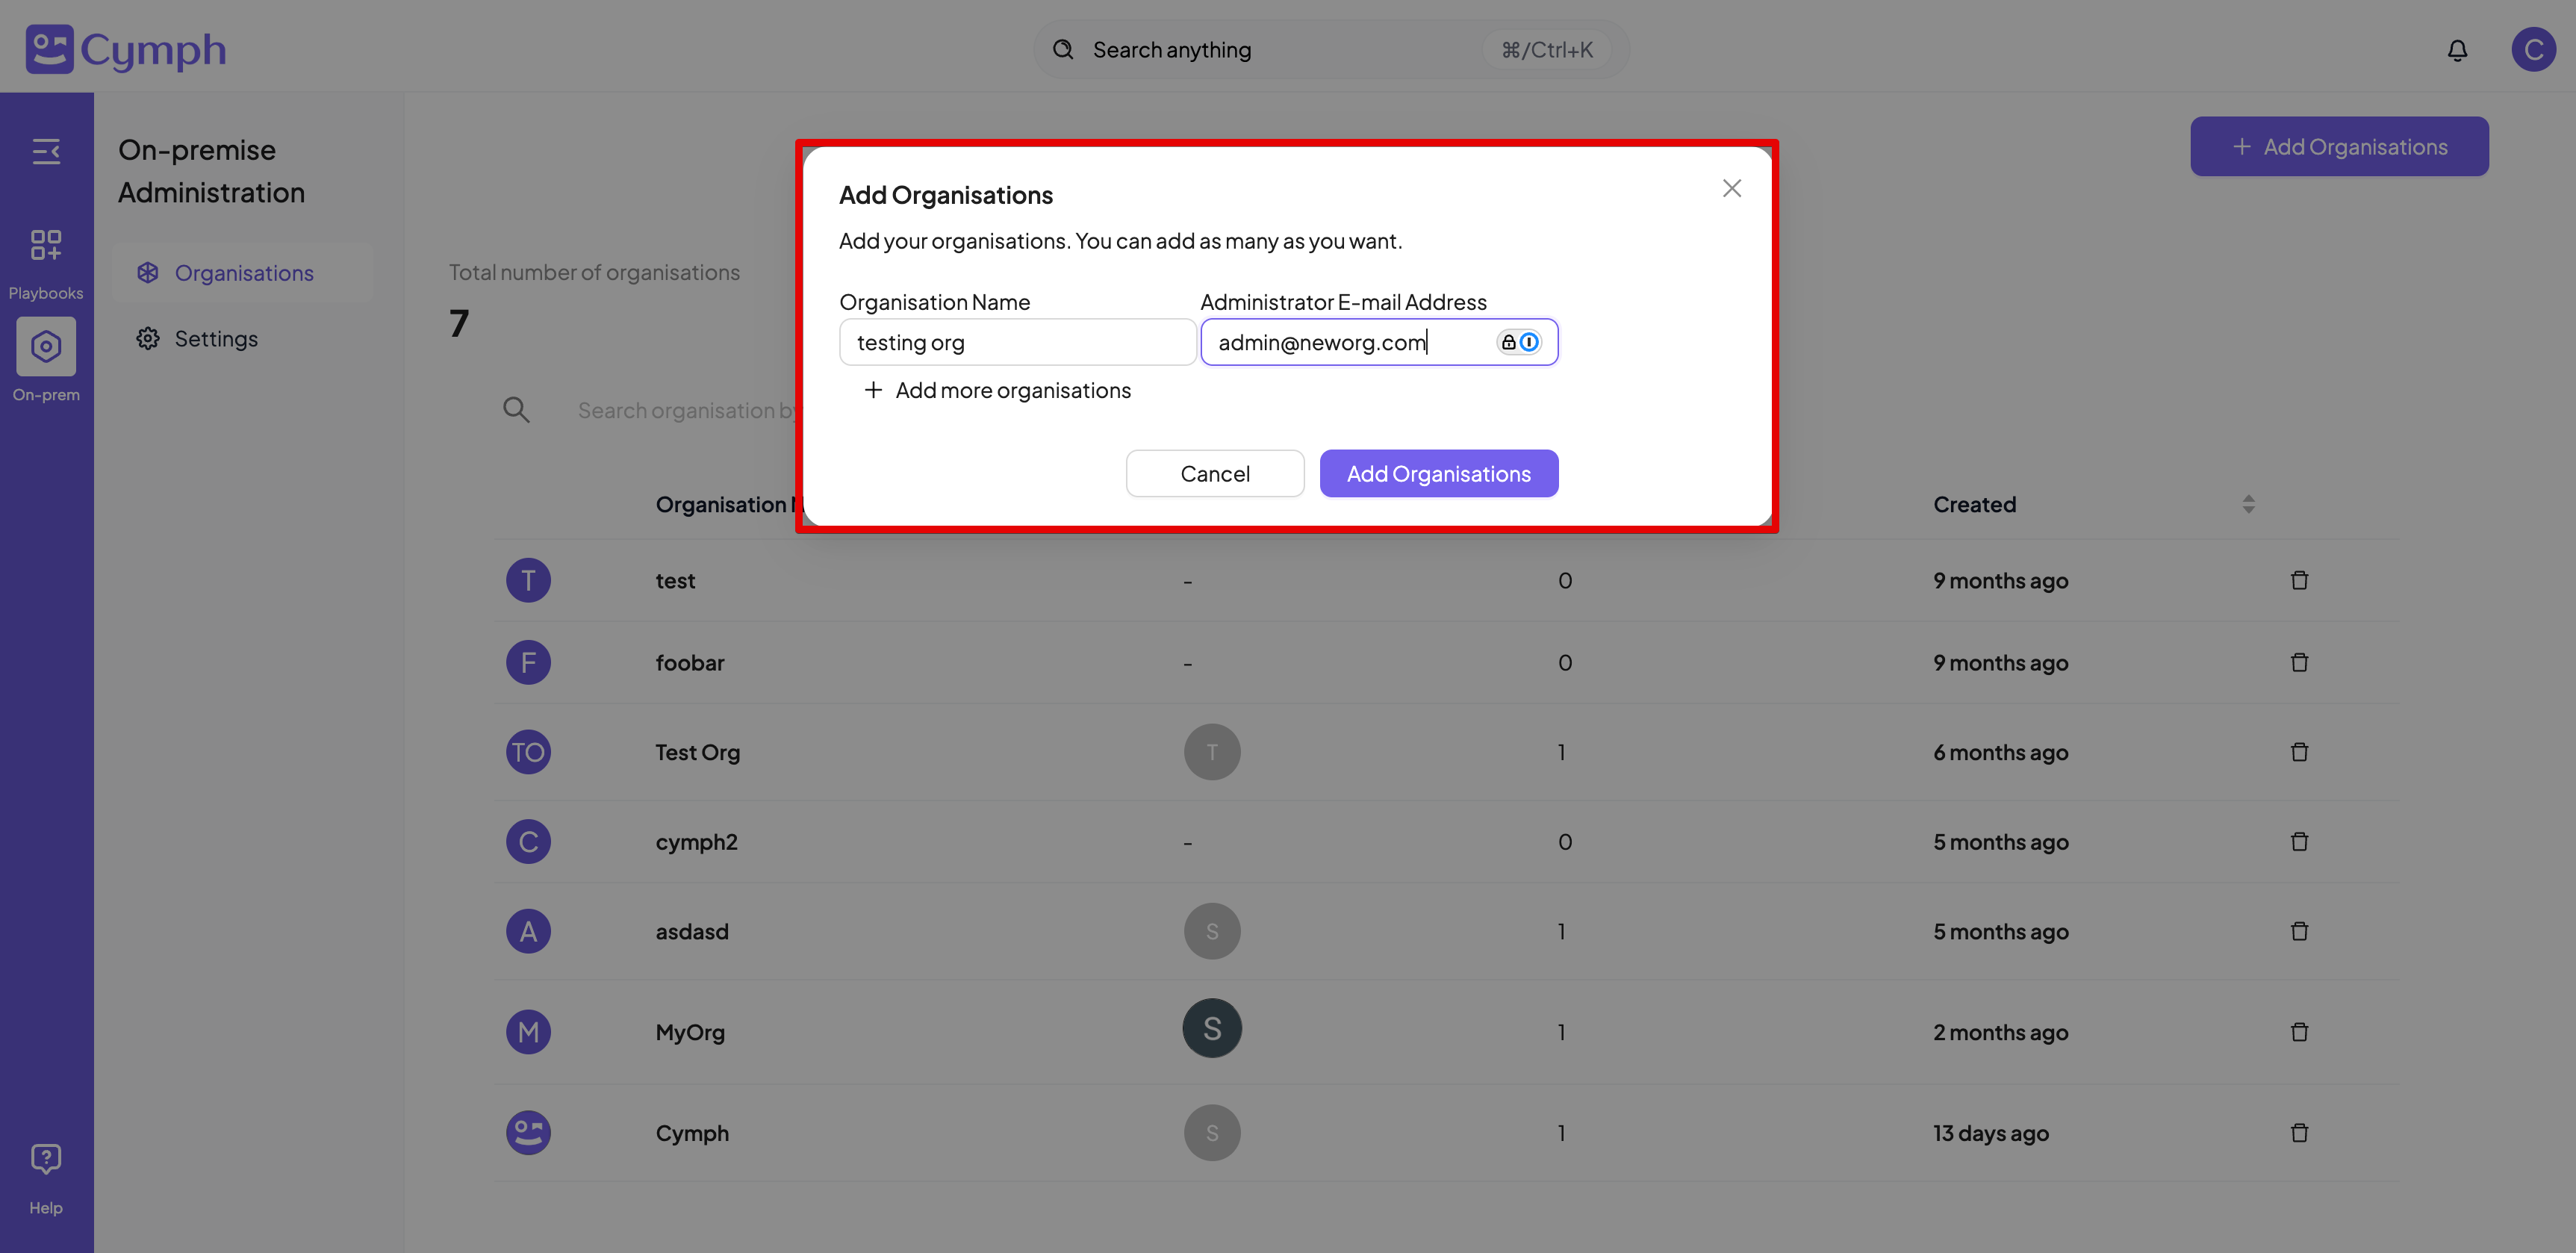The height and width of the screenshot is (1253, 2576).
Task: Open Settings in the admin navigation
Action: (216, 338)
